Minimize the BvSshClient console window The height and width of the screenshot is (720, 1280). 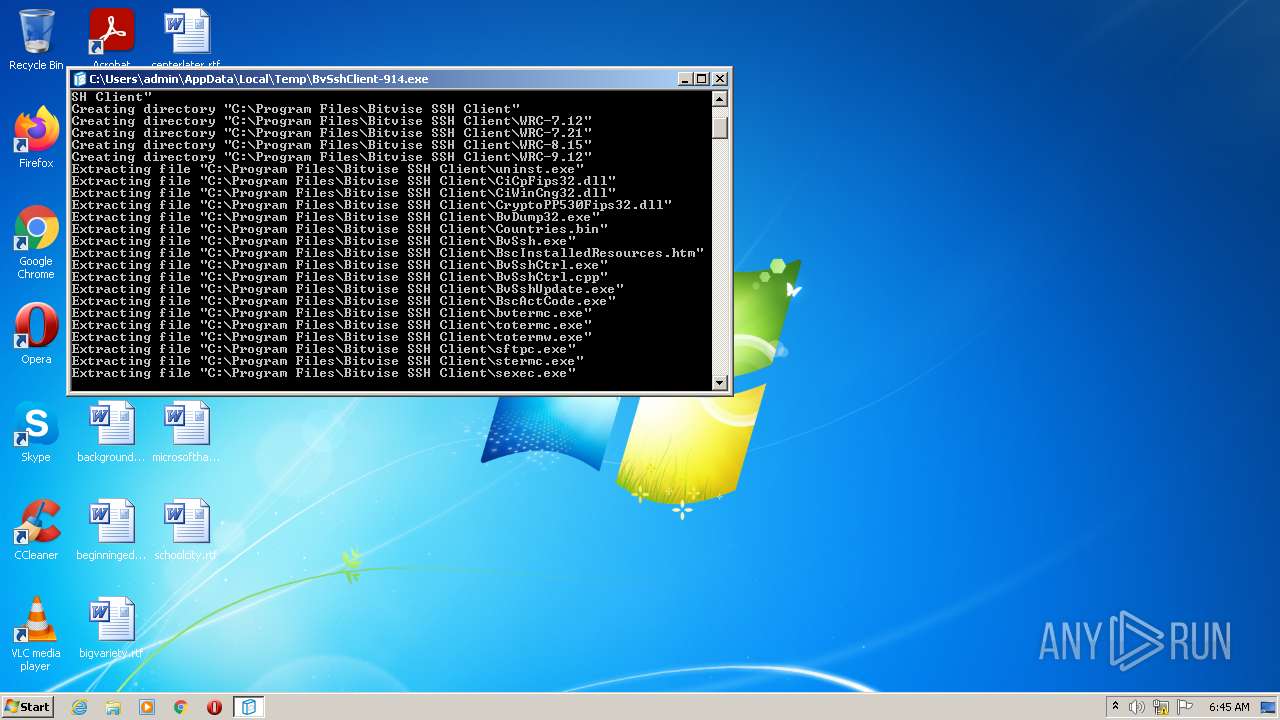[x=685, y=79]
